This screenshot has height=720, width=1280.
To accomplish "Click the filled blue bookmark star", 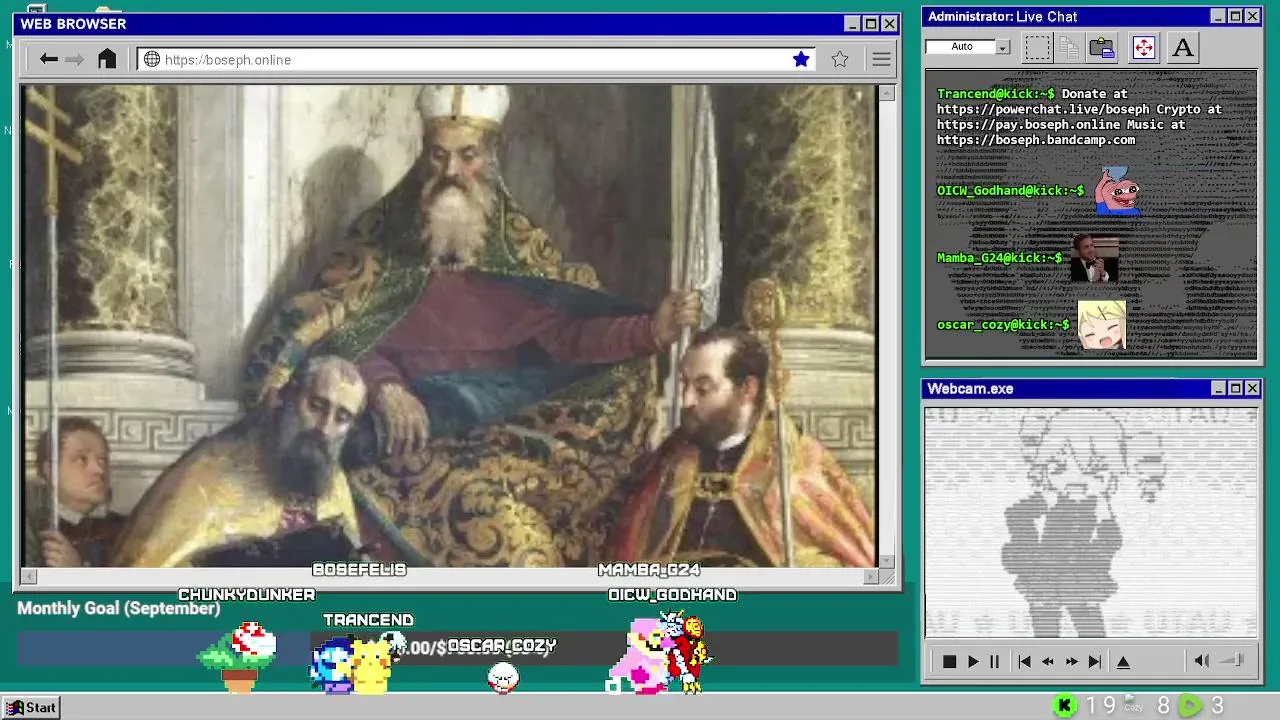I will [801, 59].
